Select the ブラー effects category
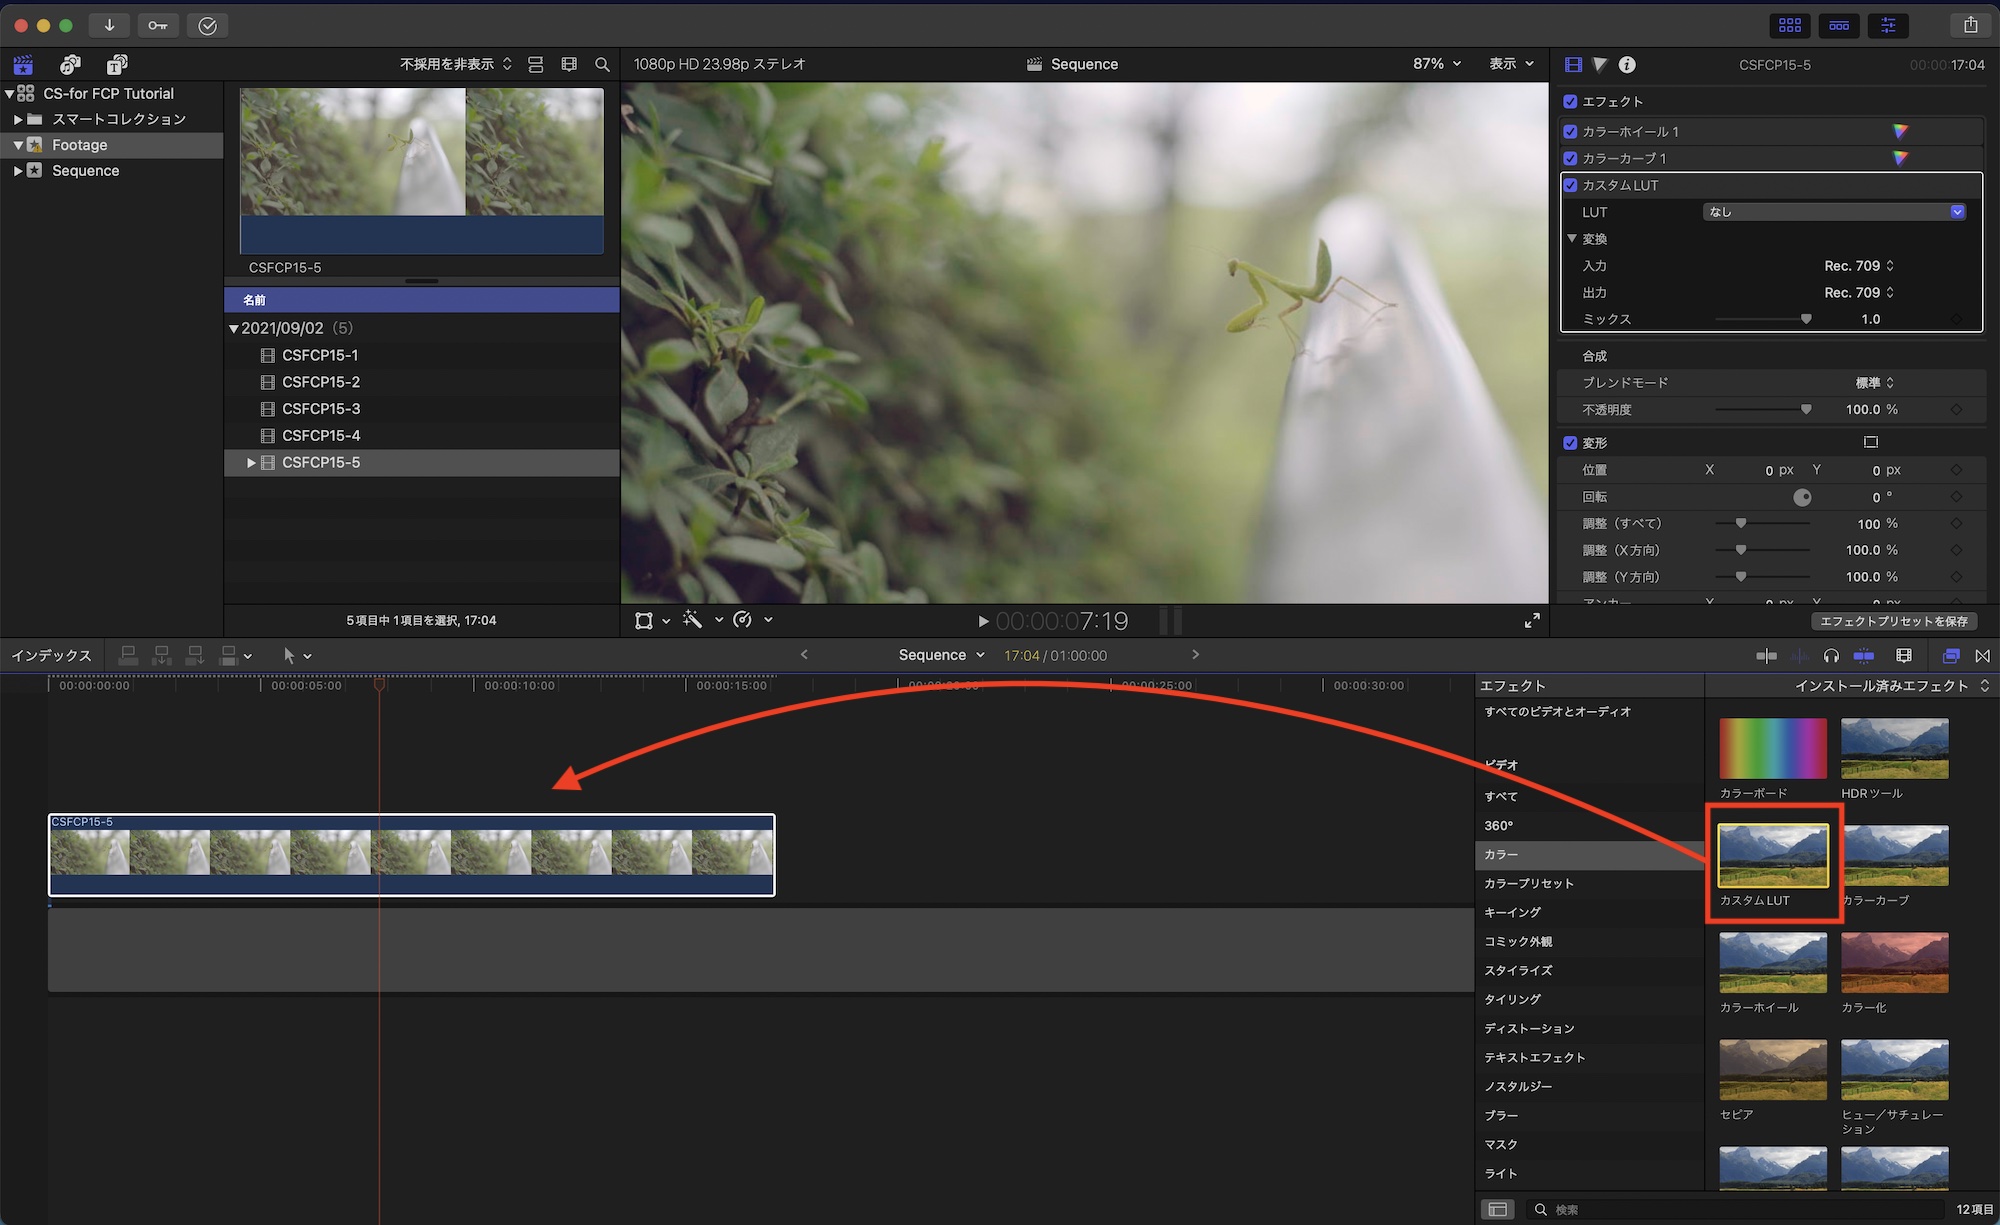The image size is (2000, 1225). (x=1500, y=1116)
